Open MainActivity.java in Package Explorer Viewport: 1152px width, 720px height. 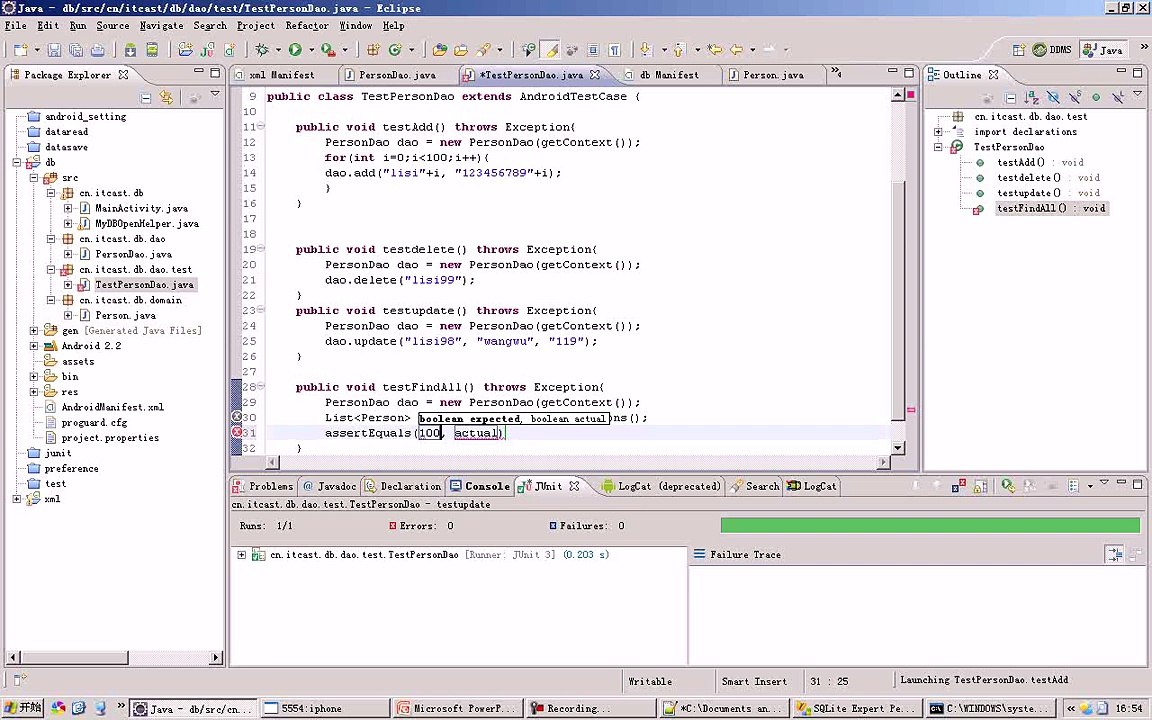(141, 209)
